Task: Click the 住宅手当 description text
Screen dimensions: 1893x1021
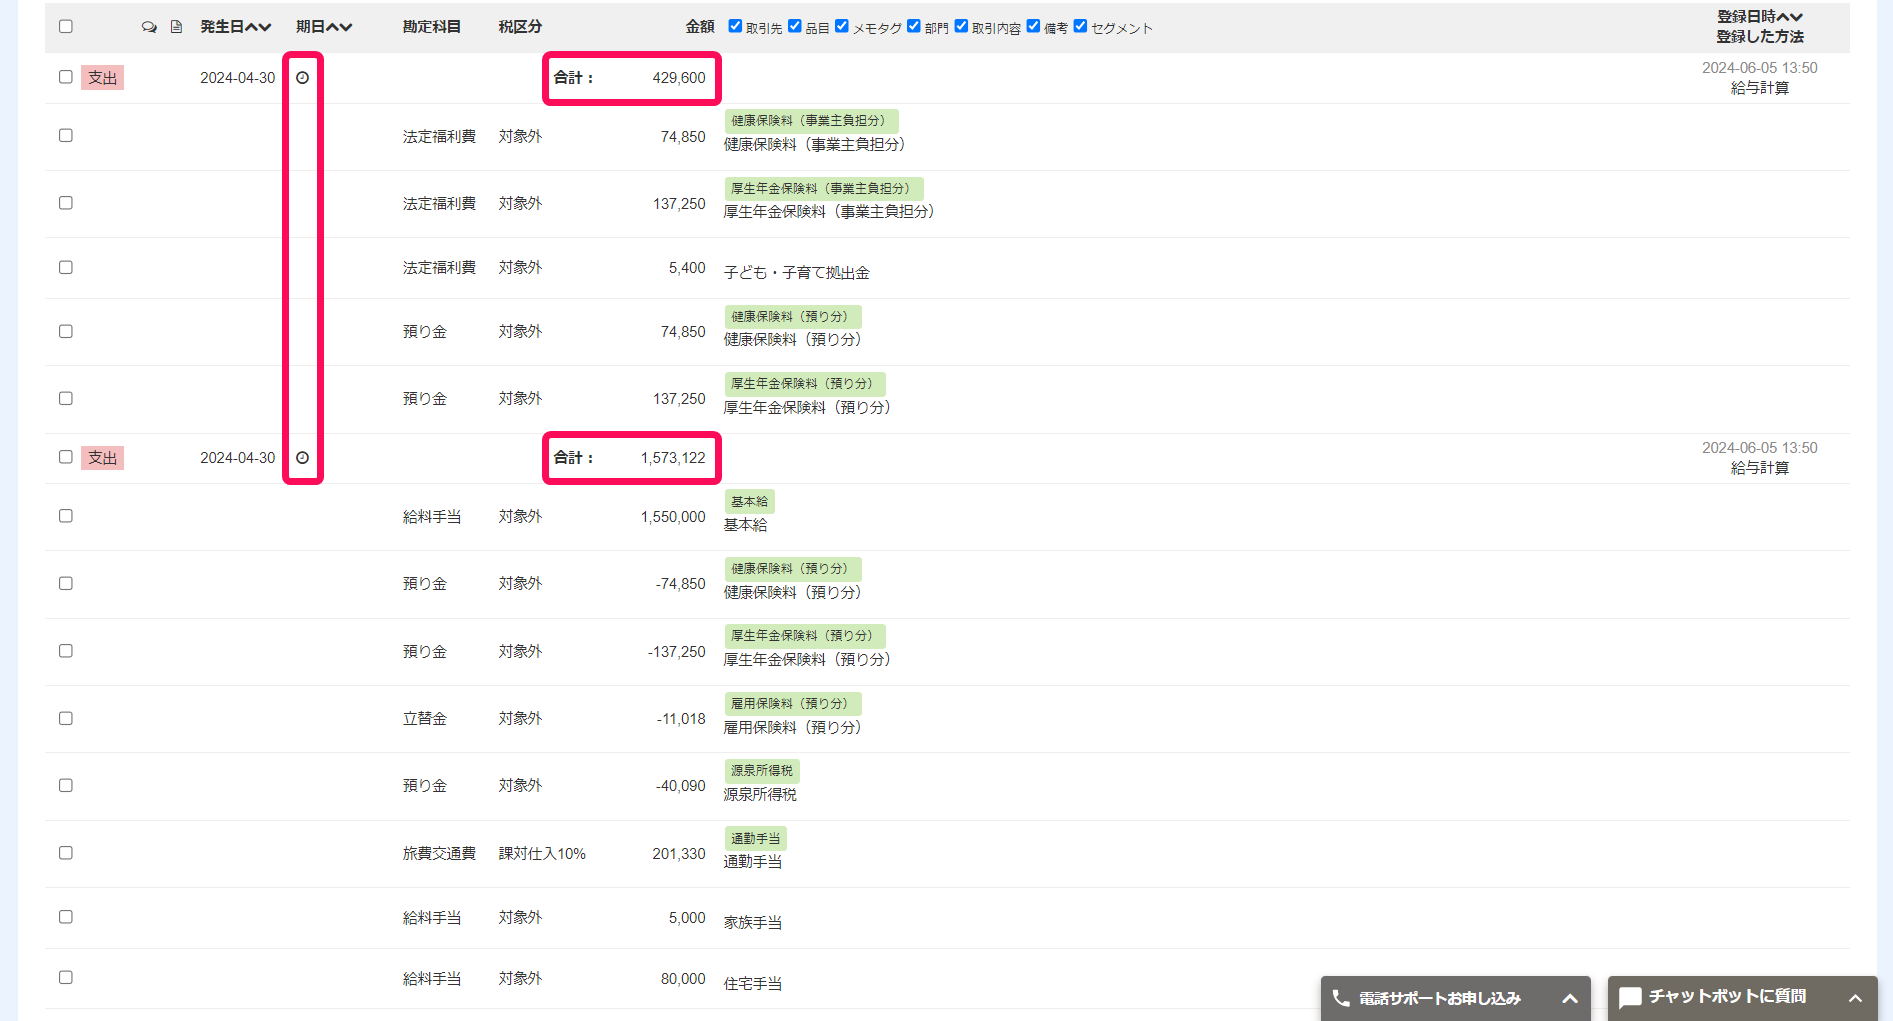Action: [753, 984]
